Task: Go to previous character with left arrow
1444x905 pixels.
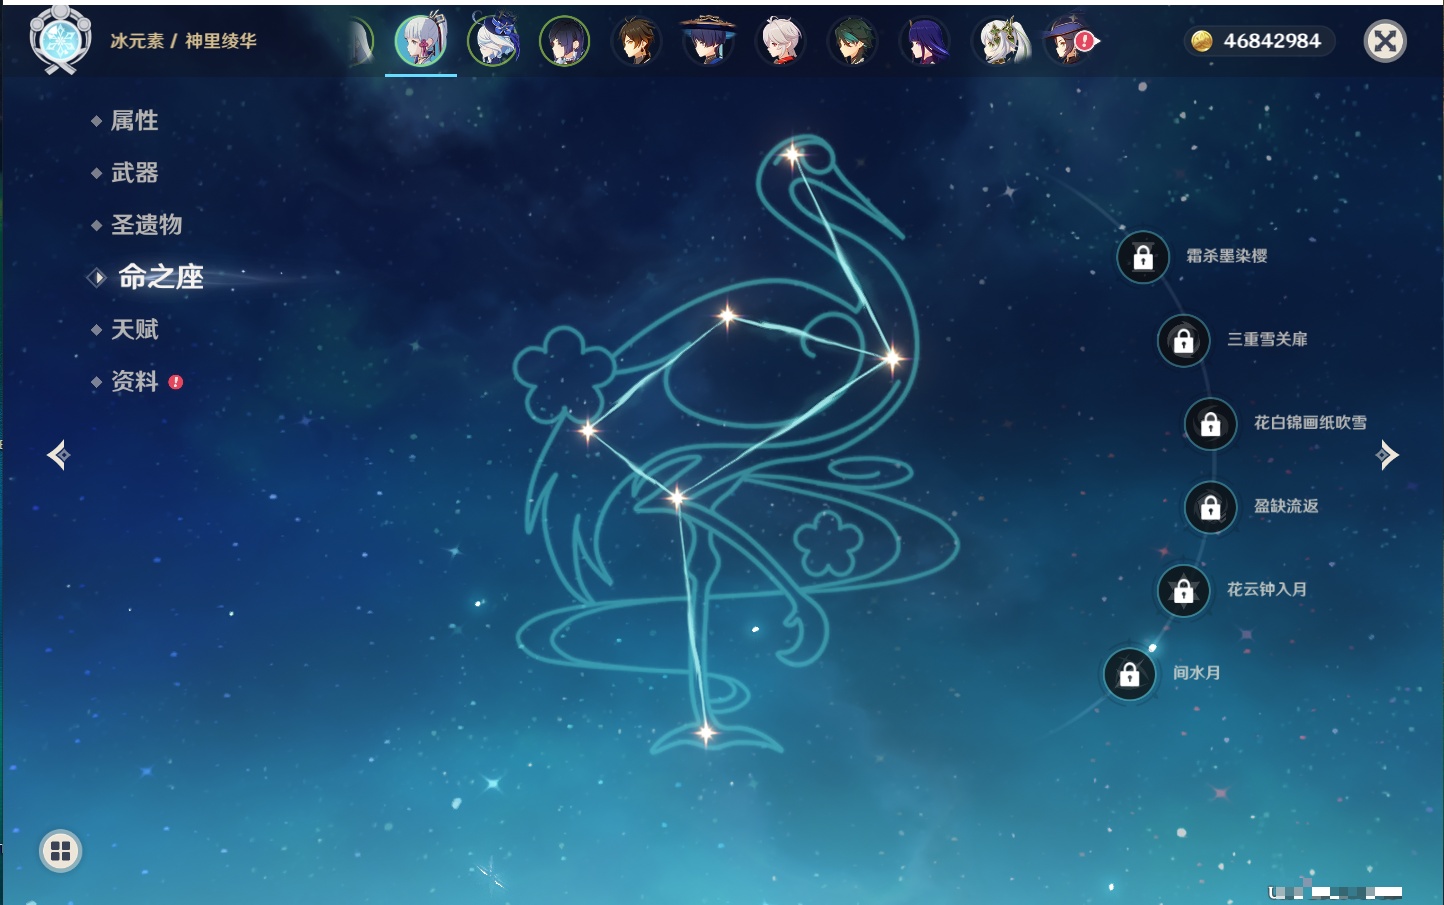Action: pyautogui.click(x=58, y=455)
